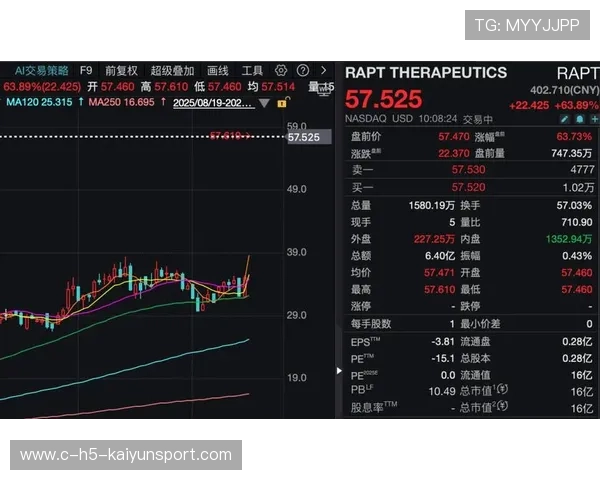Click the 量比 710.90 value
The image size is (600, 480).
(577, 222)
